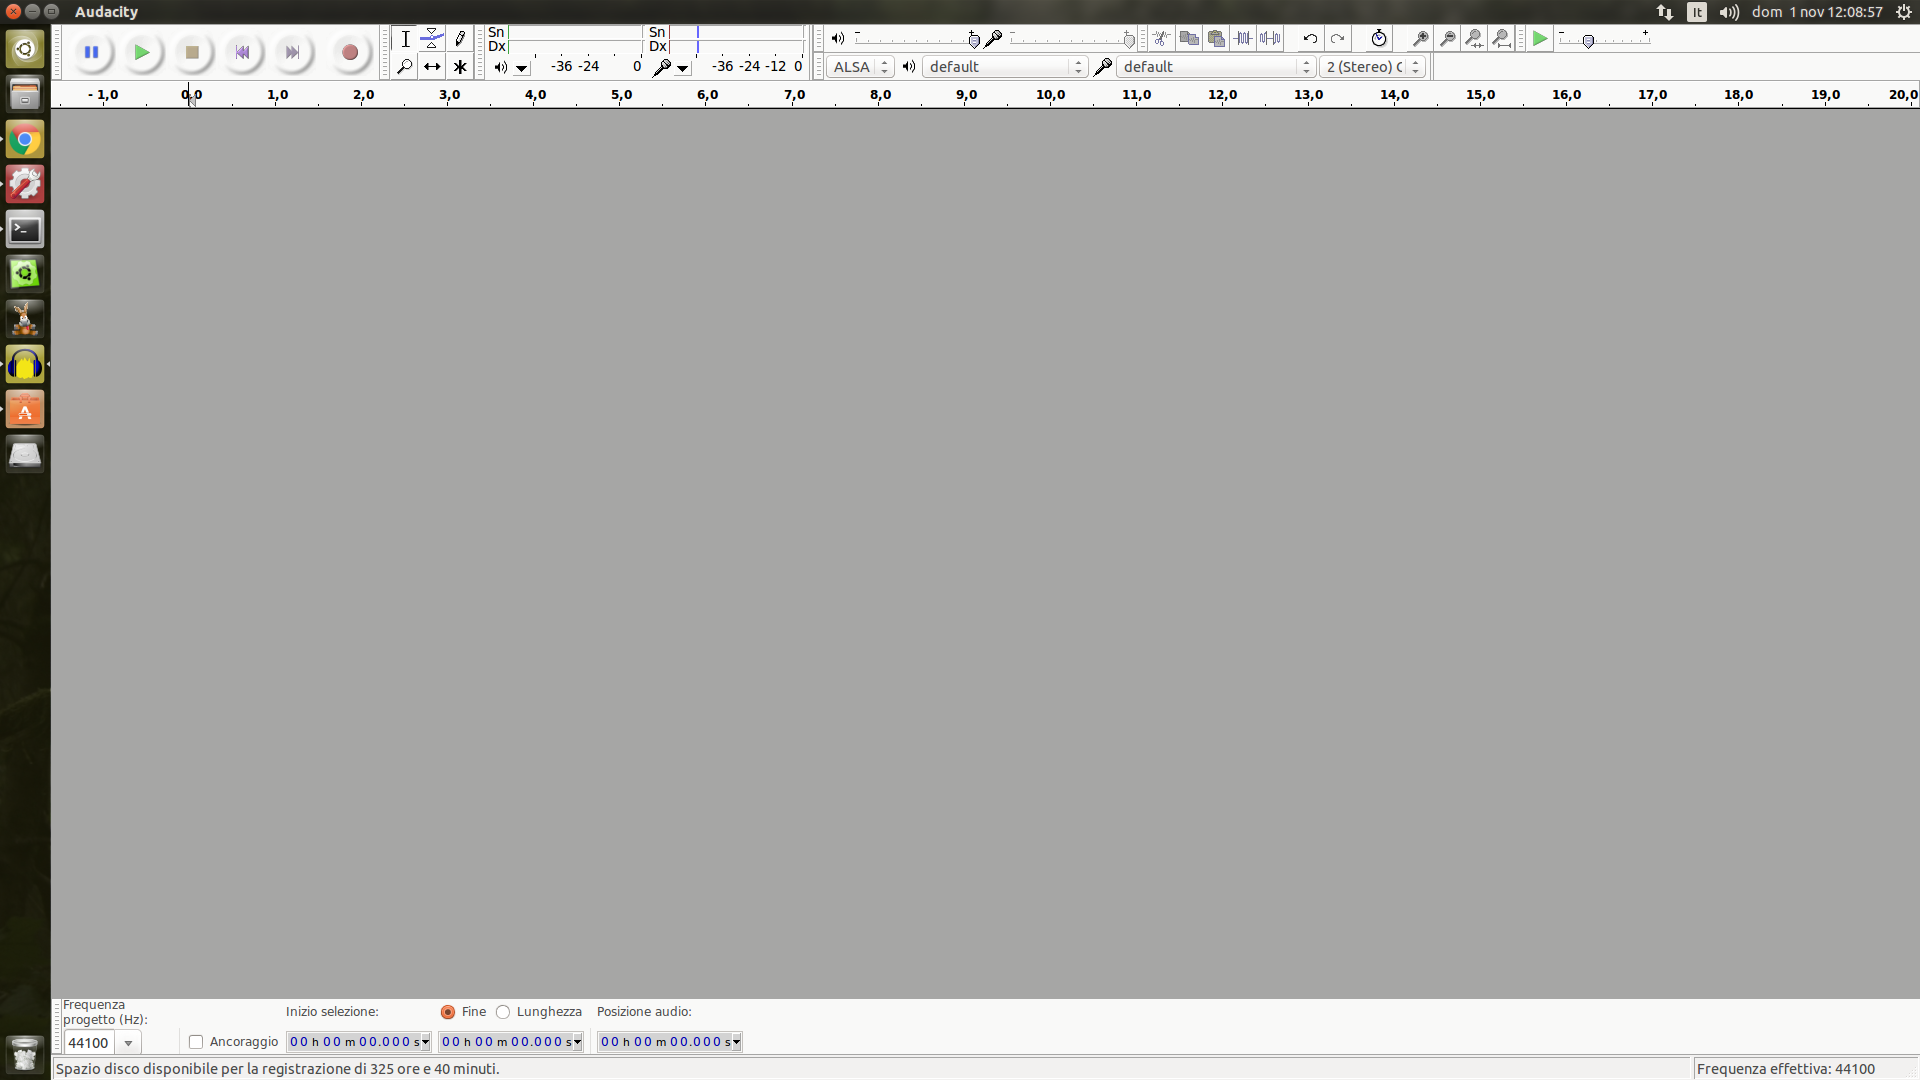Screen dimensions: 1920x1080
Task: Click the playback volume slider
Action: point(915,39)
